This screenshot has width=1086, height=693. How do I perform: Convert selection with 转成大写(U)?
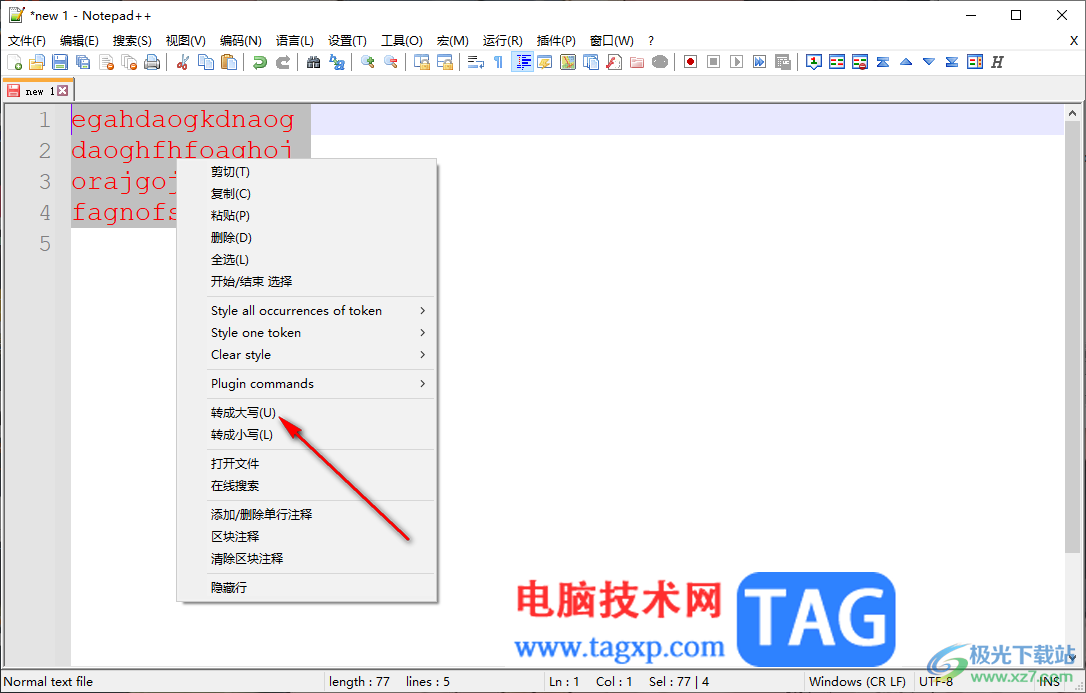coord(307,413)
